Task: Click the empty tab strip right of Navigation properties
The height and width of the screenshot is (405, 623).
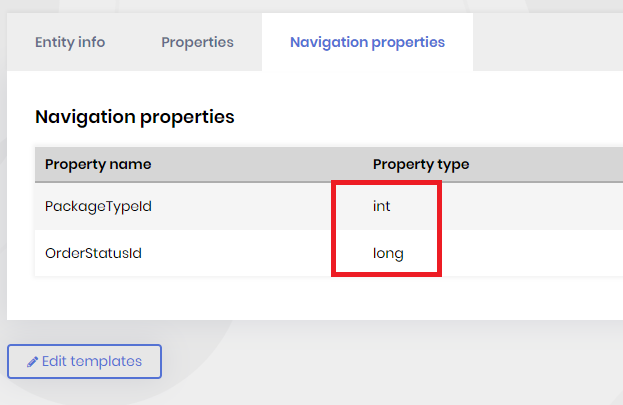Action: click(548, 42)
